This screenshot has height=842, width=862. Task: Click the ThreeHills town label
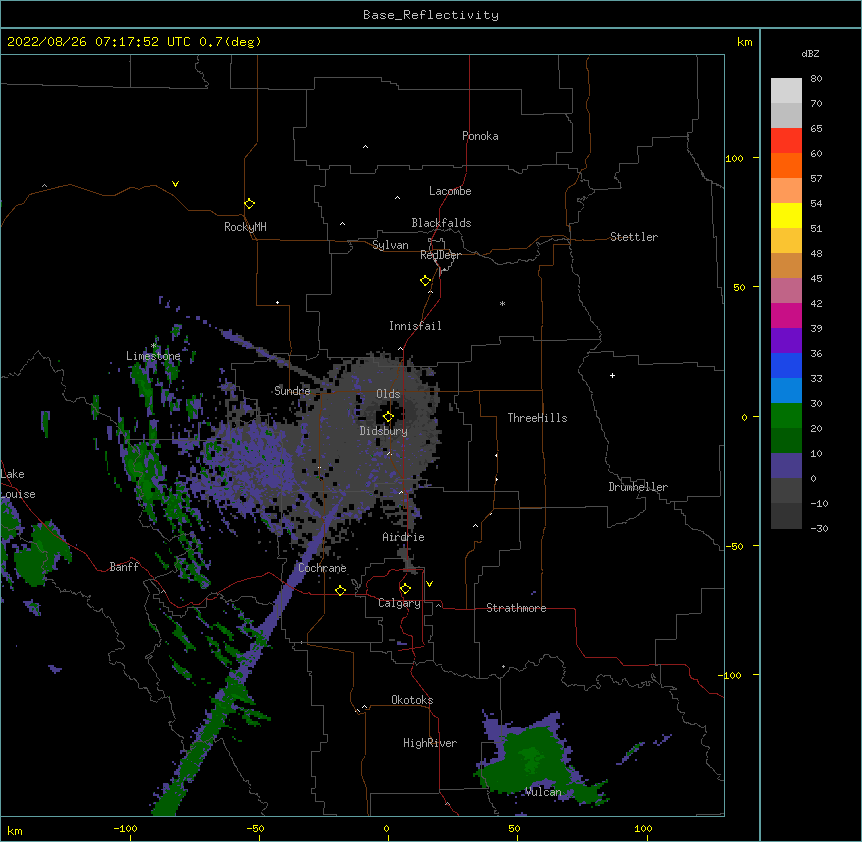[x=537, y=418]
